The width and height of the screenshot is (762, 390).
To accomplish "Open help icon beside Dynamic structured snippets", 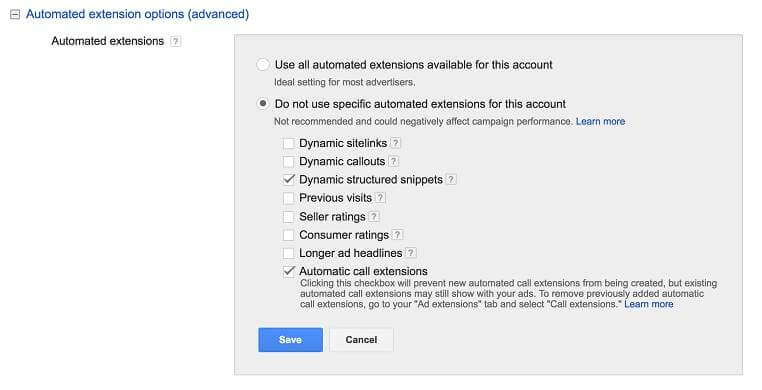I will click(451, 180).
